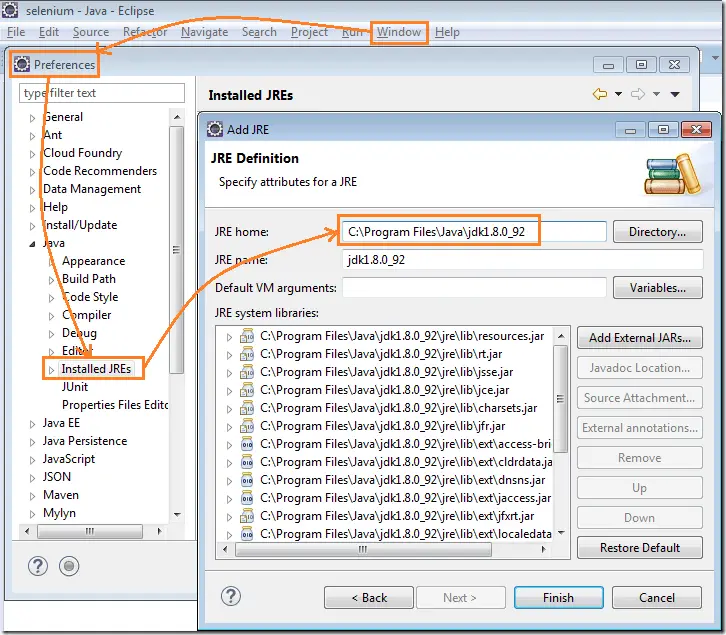726x635 pixels.
Task: Click the JRE name field
Action: [x=522, y=259]
